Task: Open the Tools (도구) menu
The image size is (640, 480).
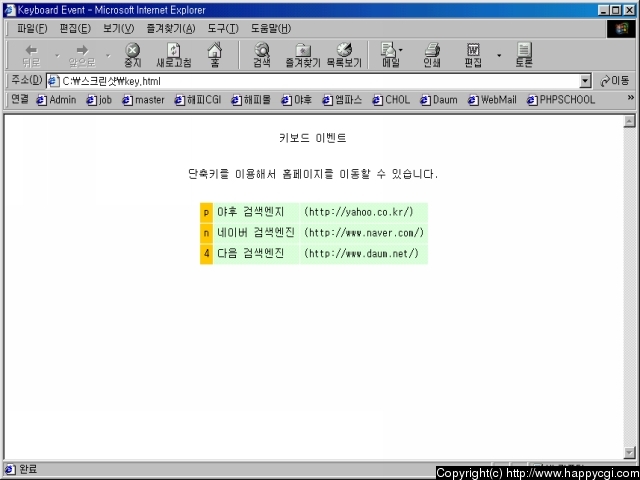Action: (x=222, y=28)
